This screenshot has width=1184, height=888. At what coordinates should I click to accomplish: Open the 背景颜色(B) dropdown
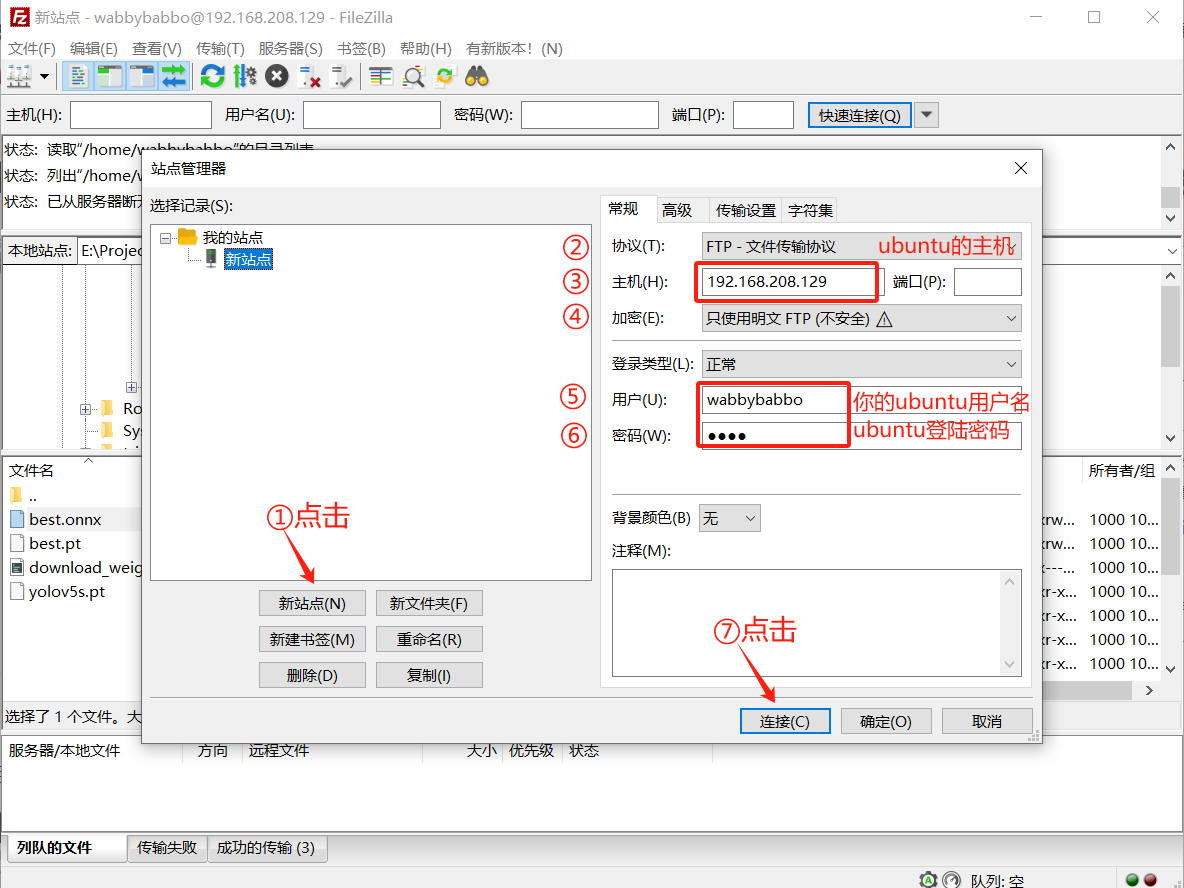pos(729,518)
